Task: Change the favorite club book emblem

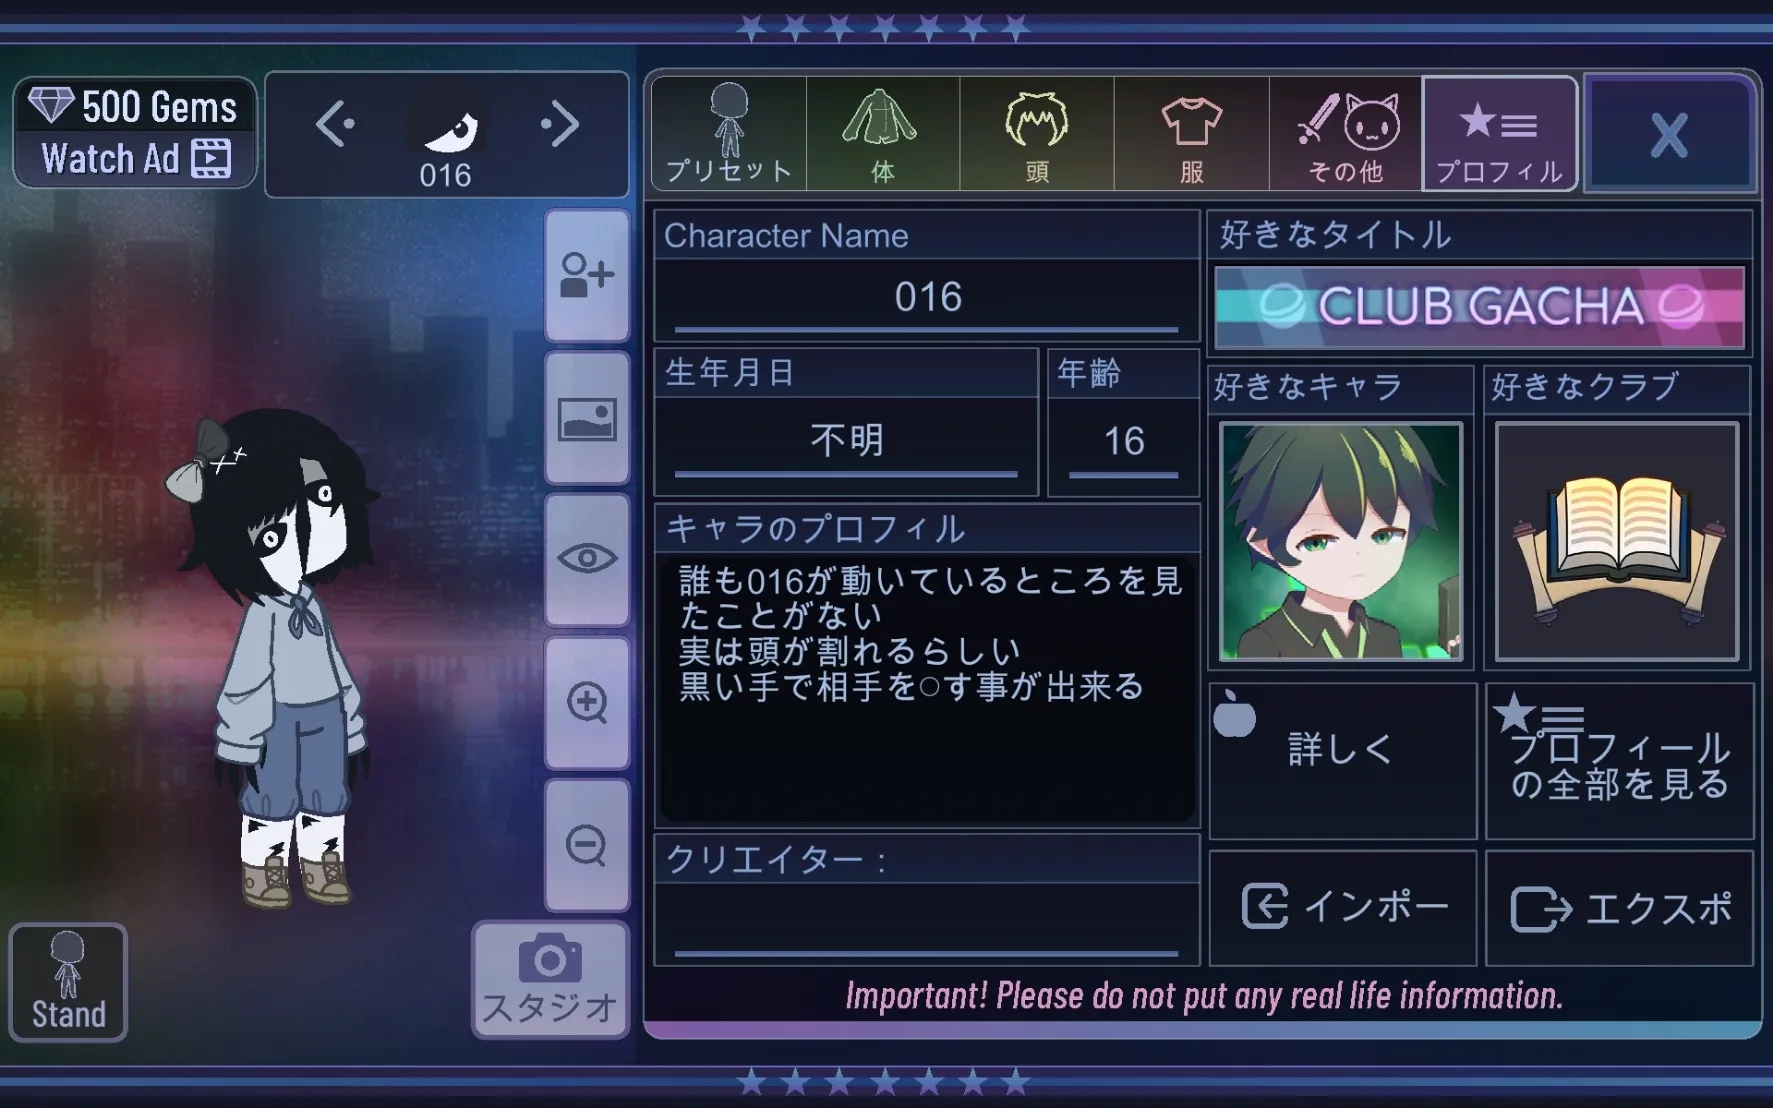Action: (1617, 541)
